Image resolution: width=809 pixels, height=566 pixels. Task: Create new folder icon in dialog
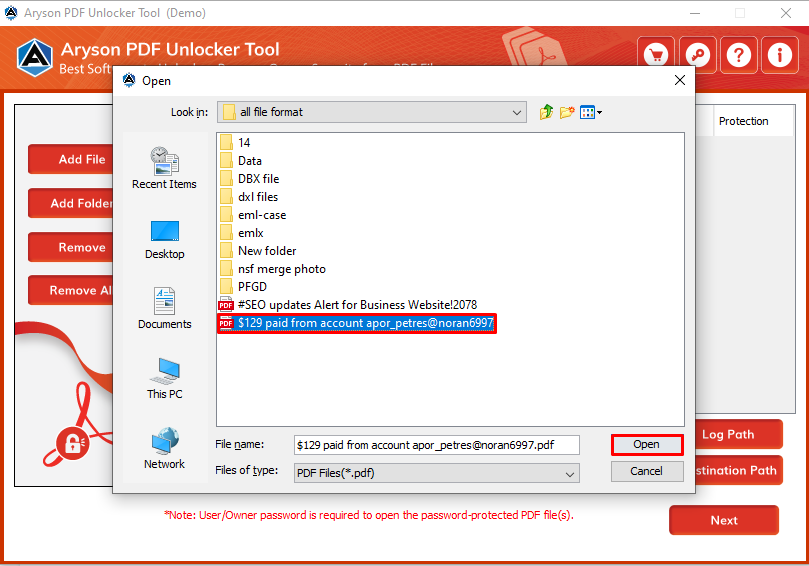[x=567, y=112]
